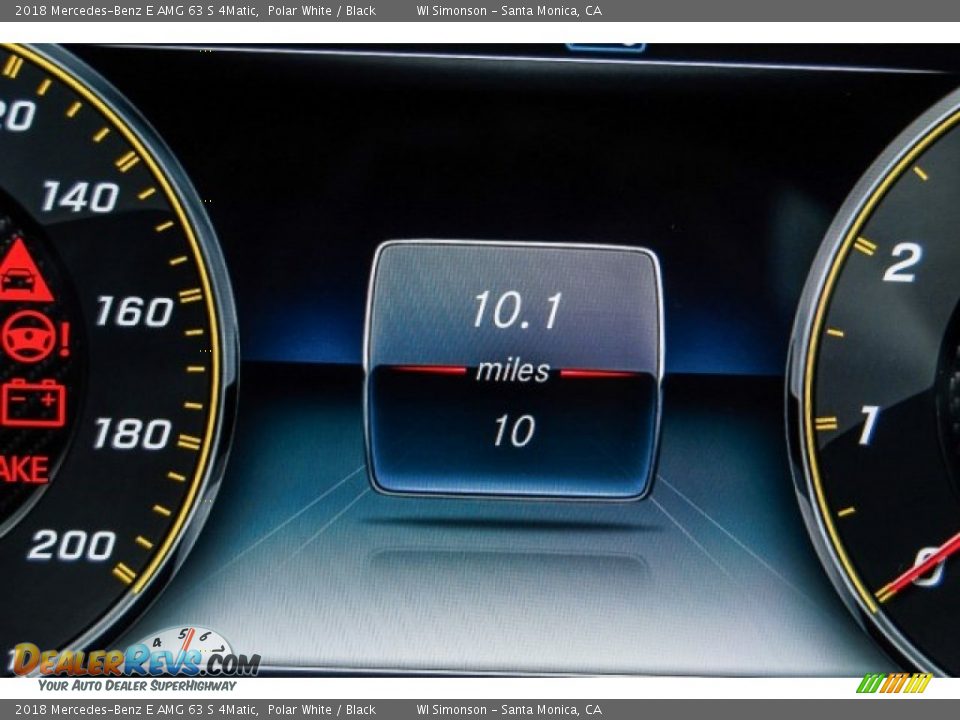Click the red BRAKE warning text
Viewport: 960px width, 720px height.
click(x=23, y=469)
